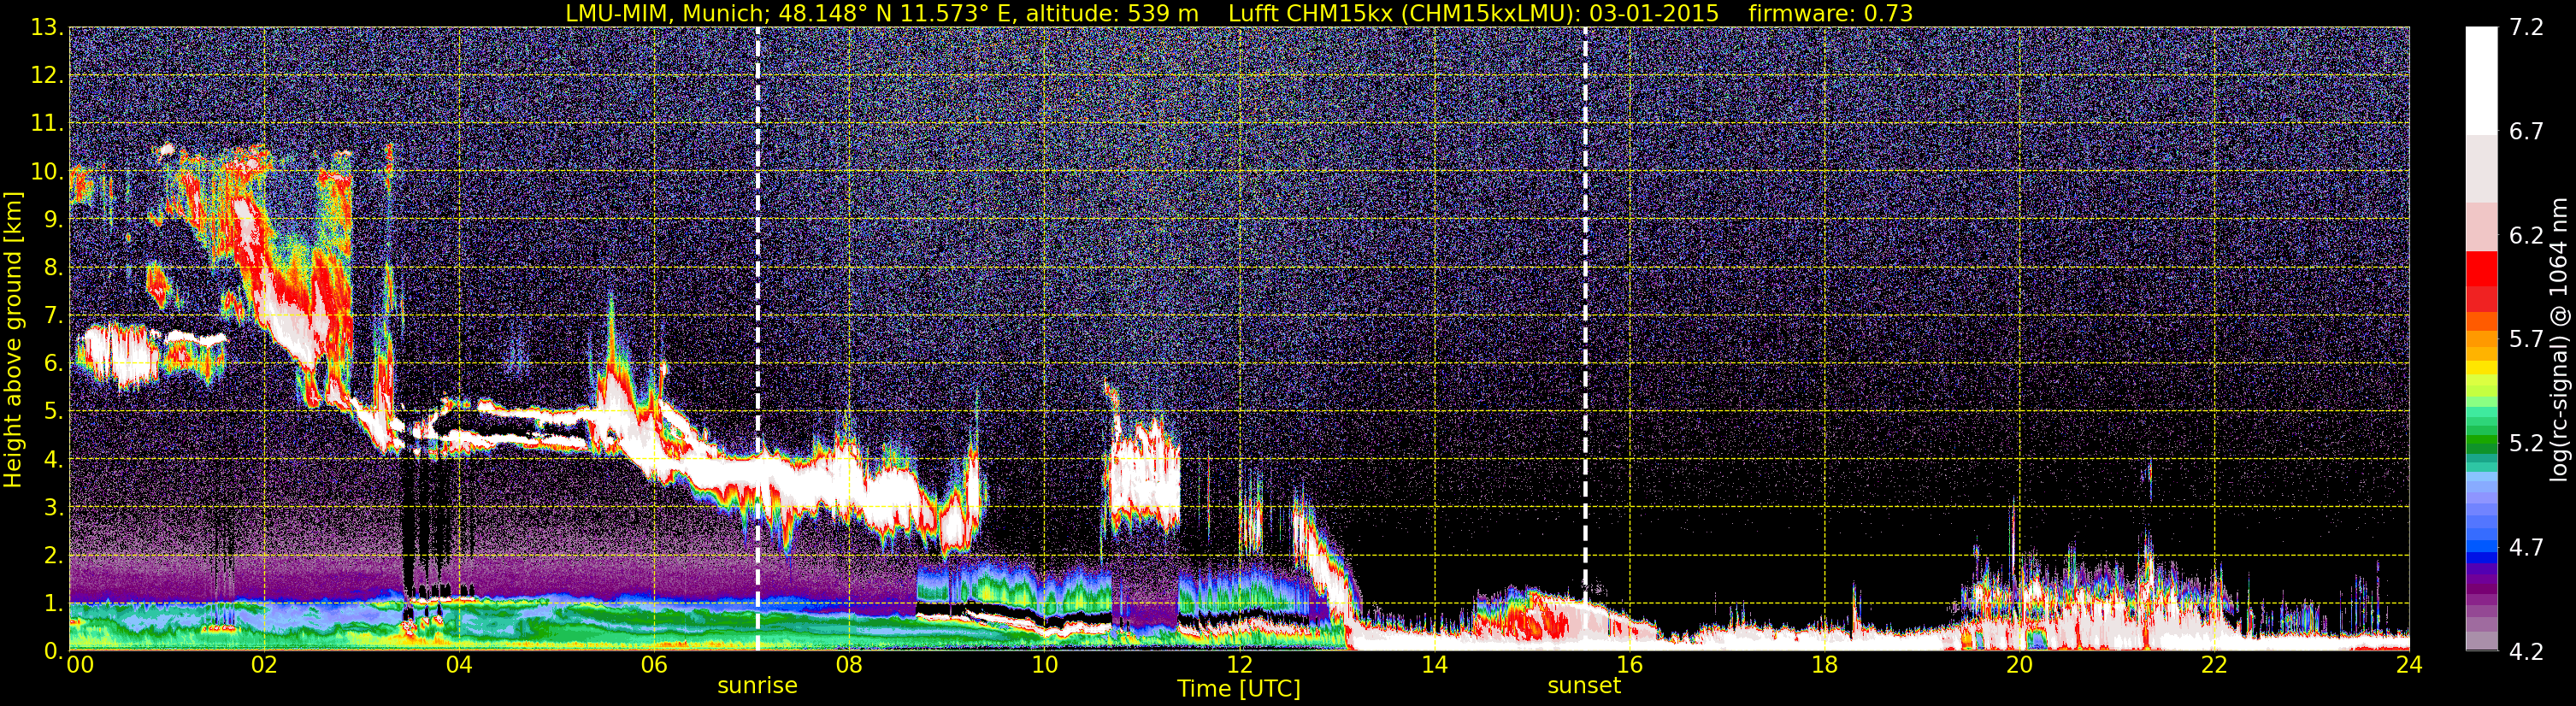2576x706 pixels.
Task: Click the white dashed sunset marker line
Action: click(x=1585, y=338)
